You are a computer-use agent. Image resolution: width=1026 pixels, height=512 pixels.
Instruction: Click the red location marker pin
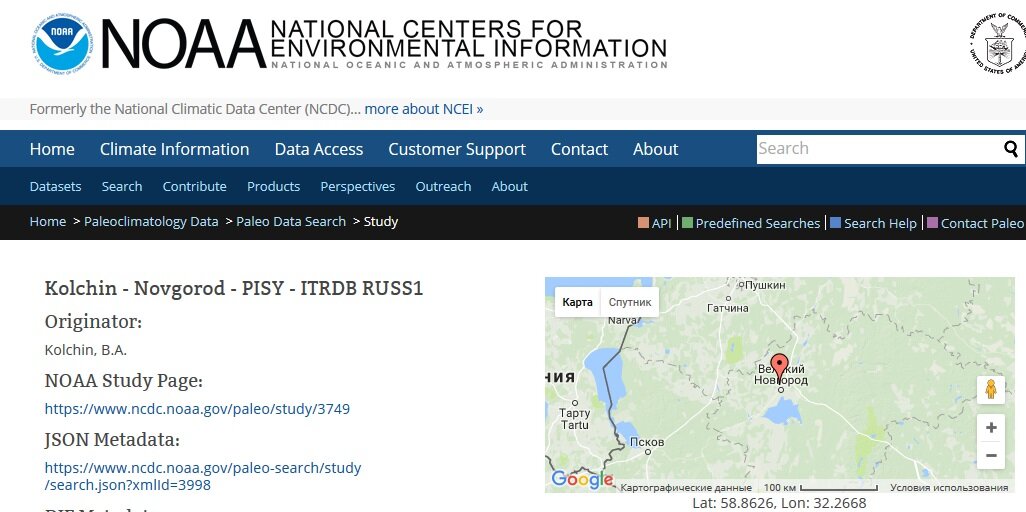pyautogui.click(x=779, y=369)
